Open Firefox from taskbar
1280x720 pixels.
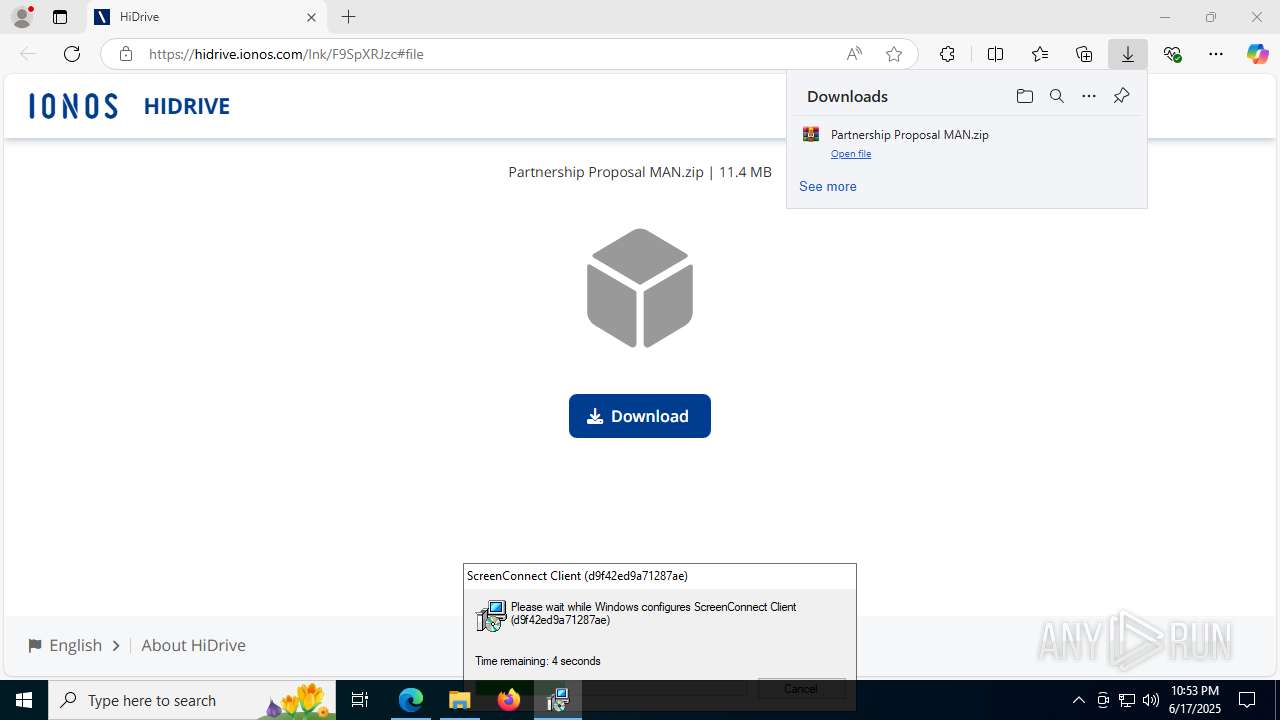click(509, 700)
